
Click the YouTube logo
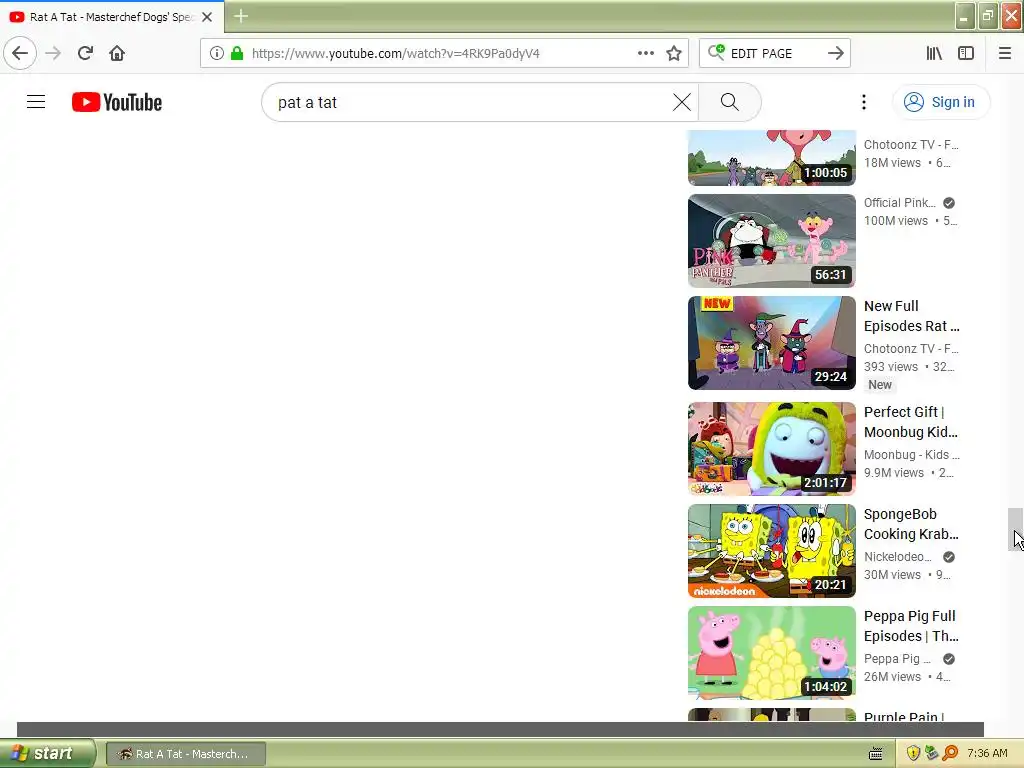coord(117,102)
